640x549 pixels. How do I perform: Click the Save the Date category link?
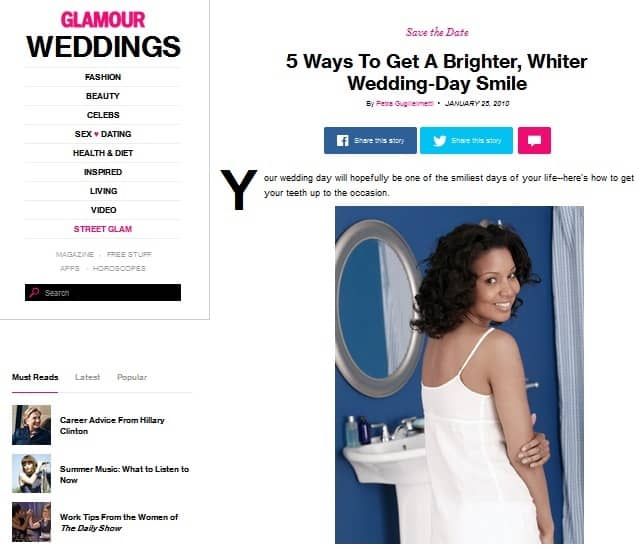[x=437, y=32]
